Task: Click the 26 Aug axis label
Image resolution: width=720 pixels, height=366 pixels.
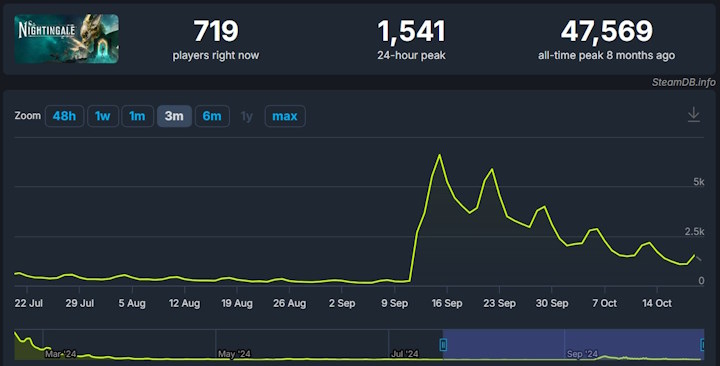Action: point(289,303)
